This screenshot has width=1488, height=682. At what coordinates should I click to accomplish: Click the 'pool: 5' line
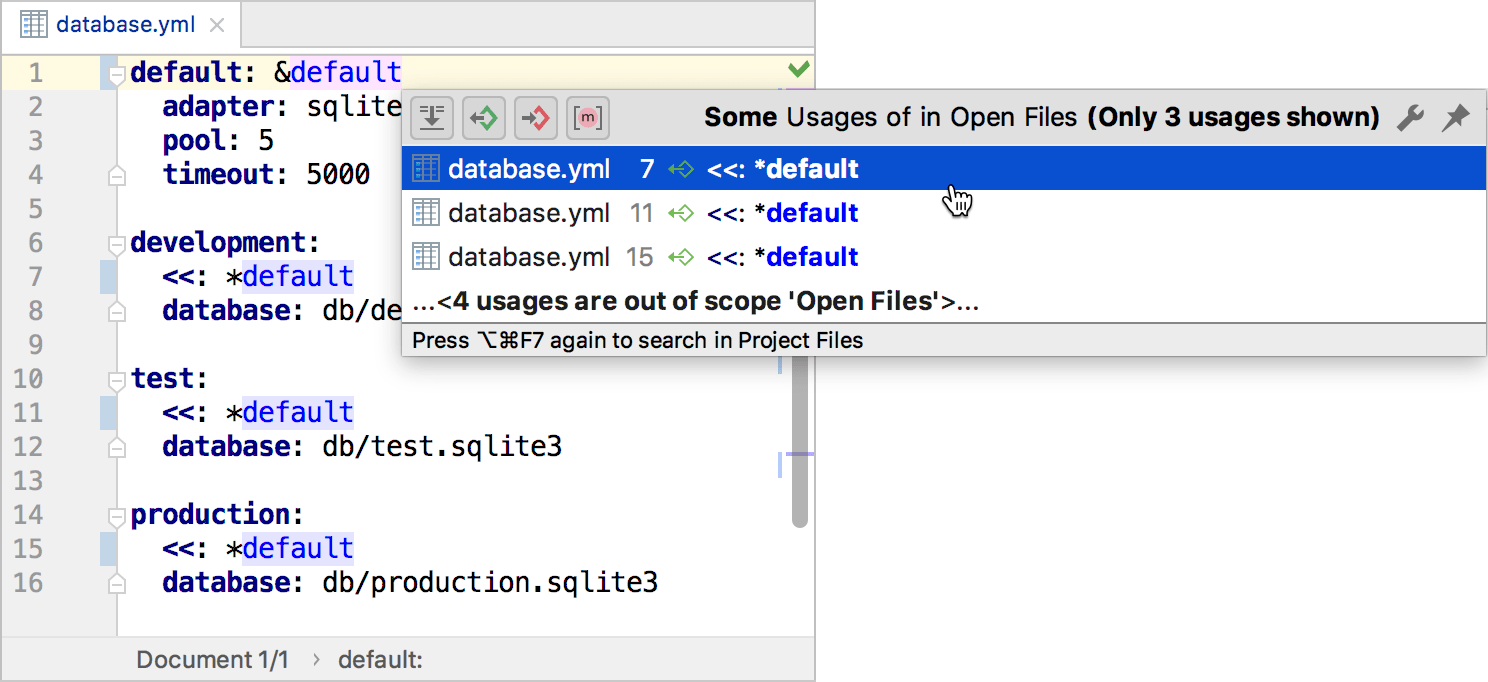pos(218,141)
